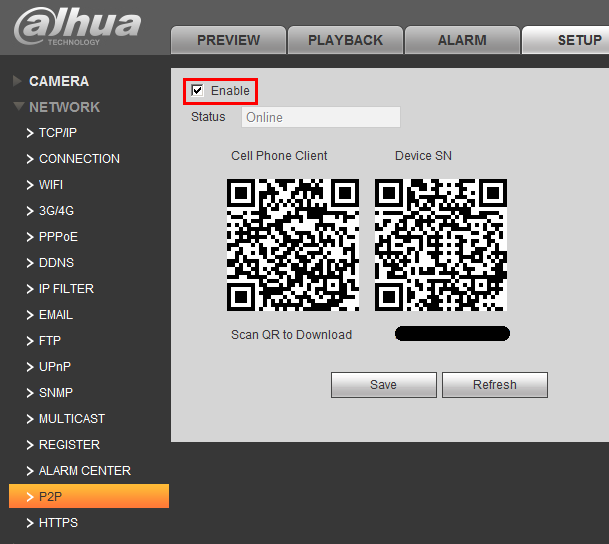Select PPPoE in the sidebar
The width and height of the screenshot is (609, 544).
point(58,237)
